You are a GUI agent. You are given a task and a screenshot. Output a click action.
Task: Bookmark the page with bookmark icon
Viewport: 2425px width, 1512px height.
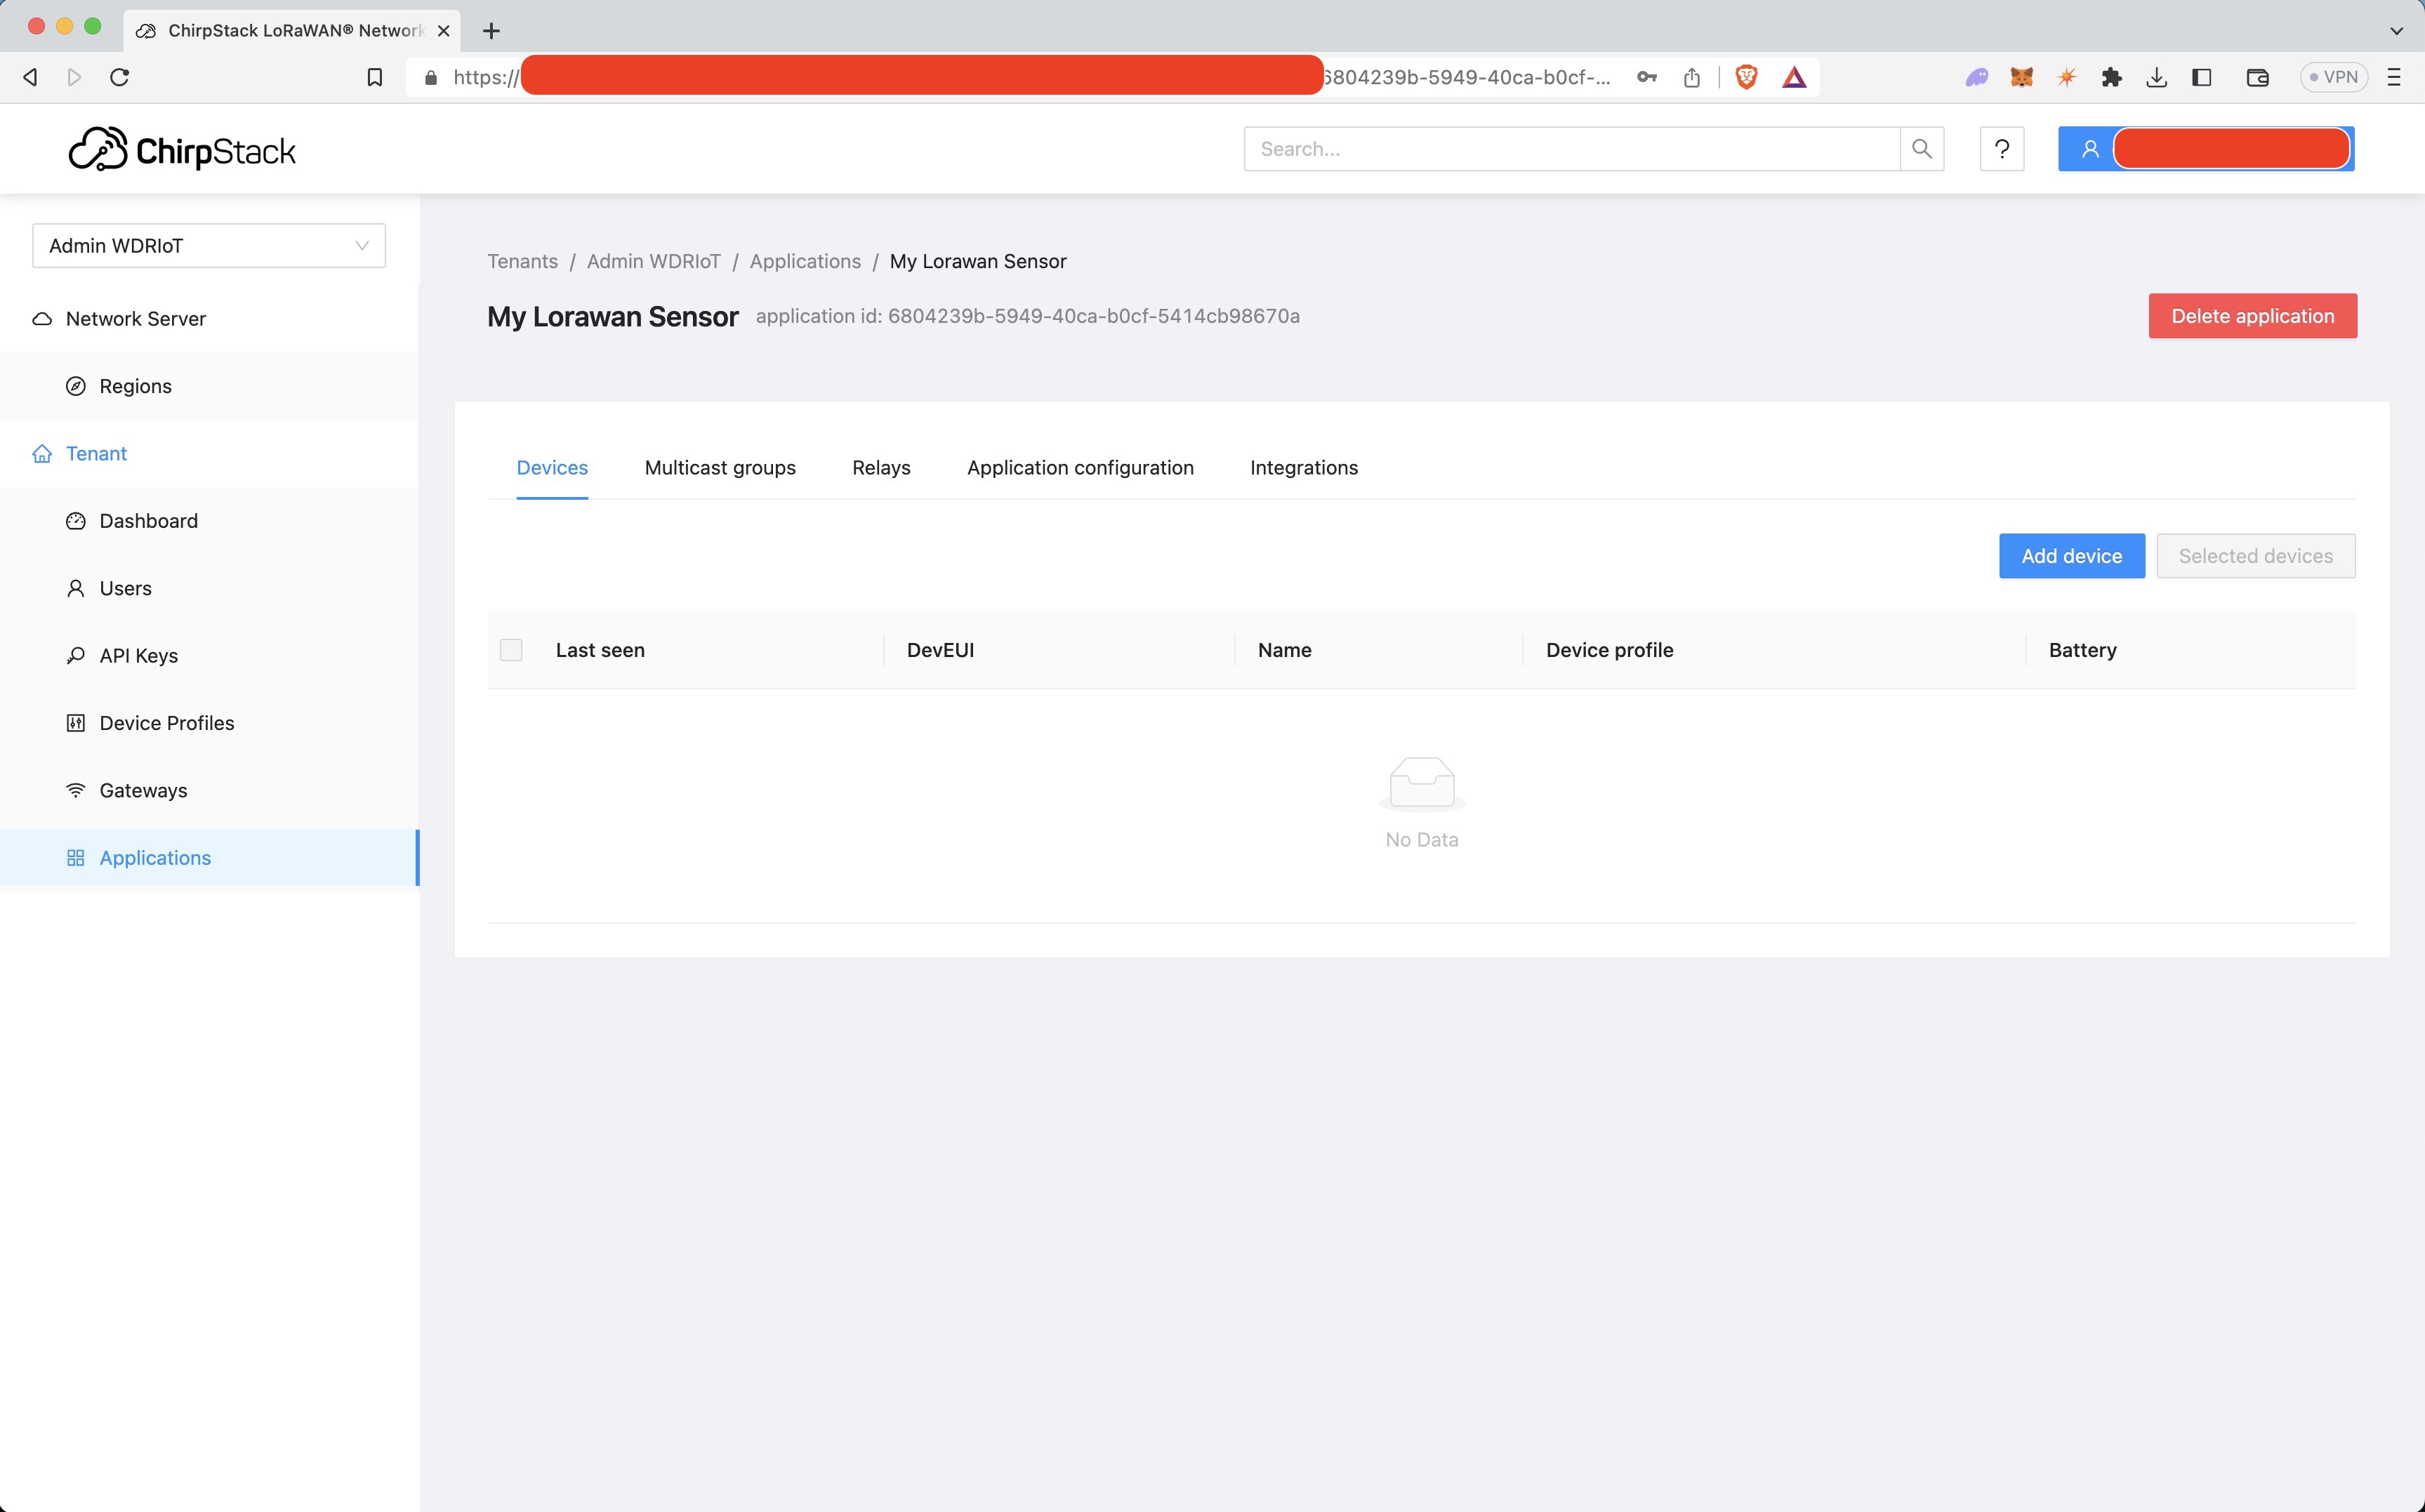[374, 77]
